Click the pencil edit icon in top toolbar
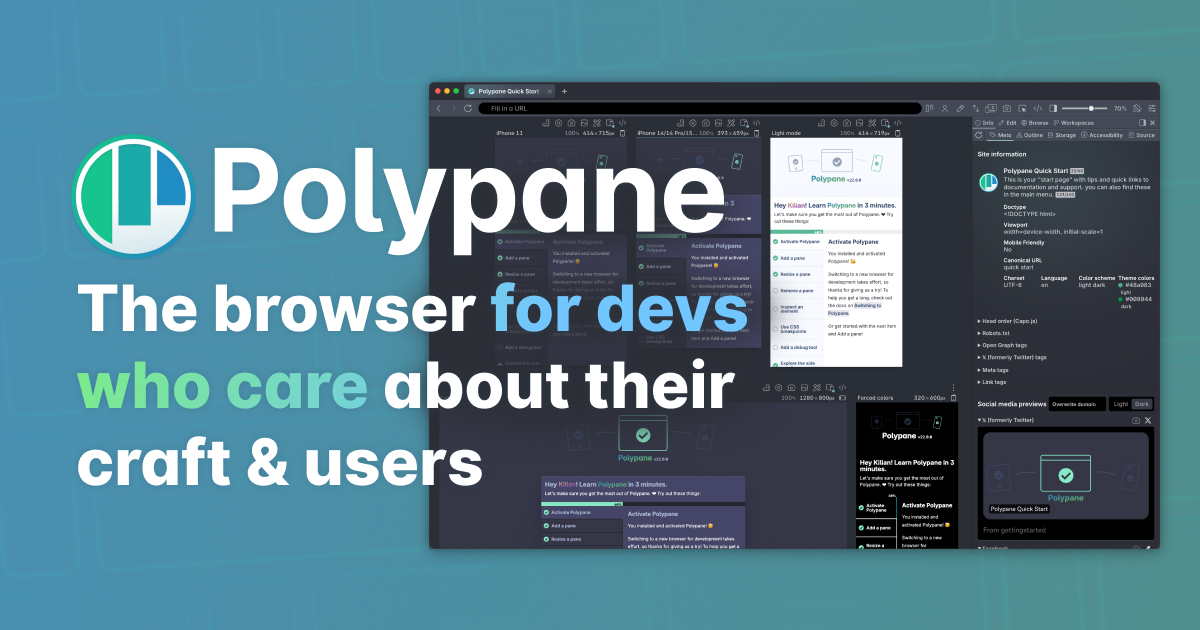1200x630 pixels. pyautogui.click(x=960, y=108)
